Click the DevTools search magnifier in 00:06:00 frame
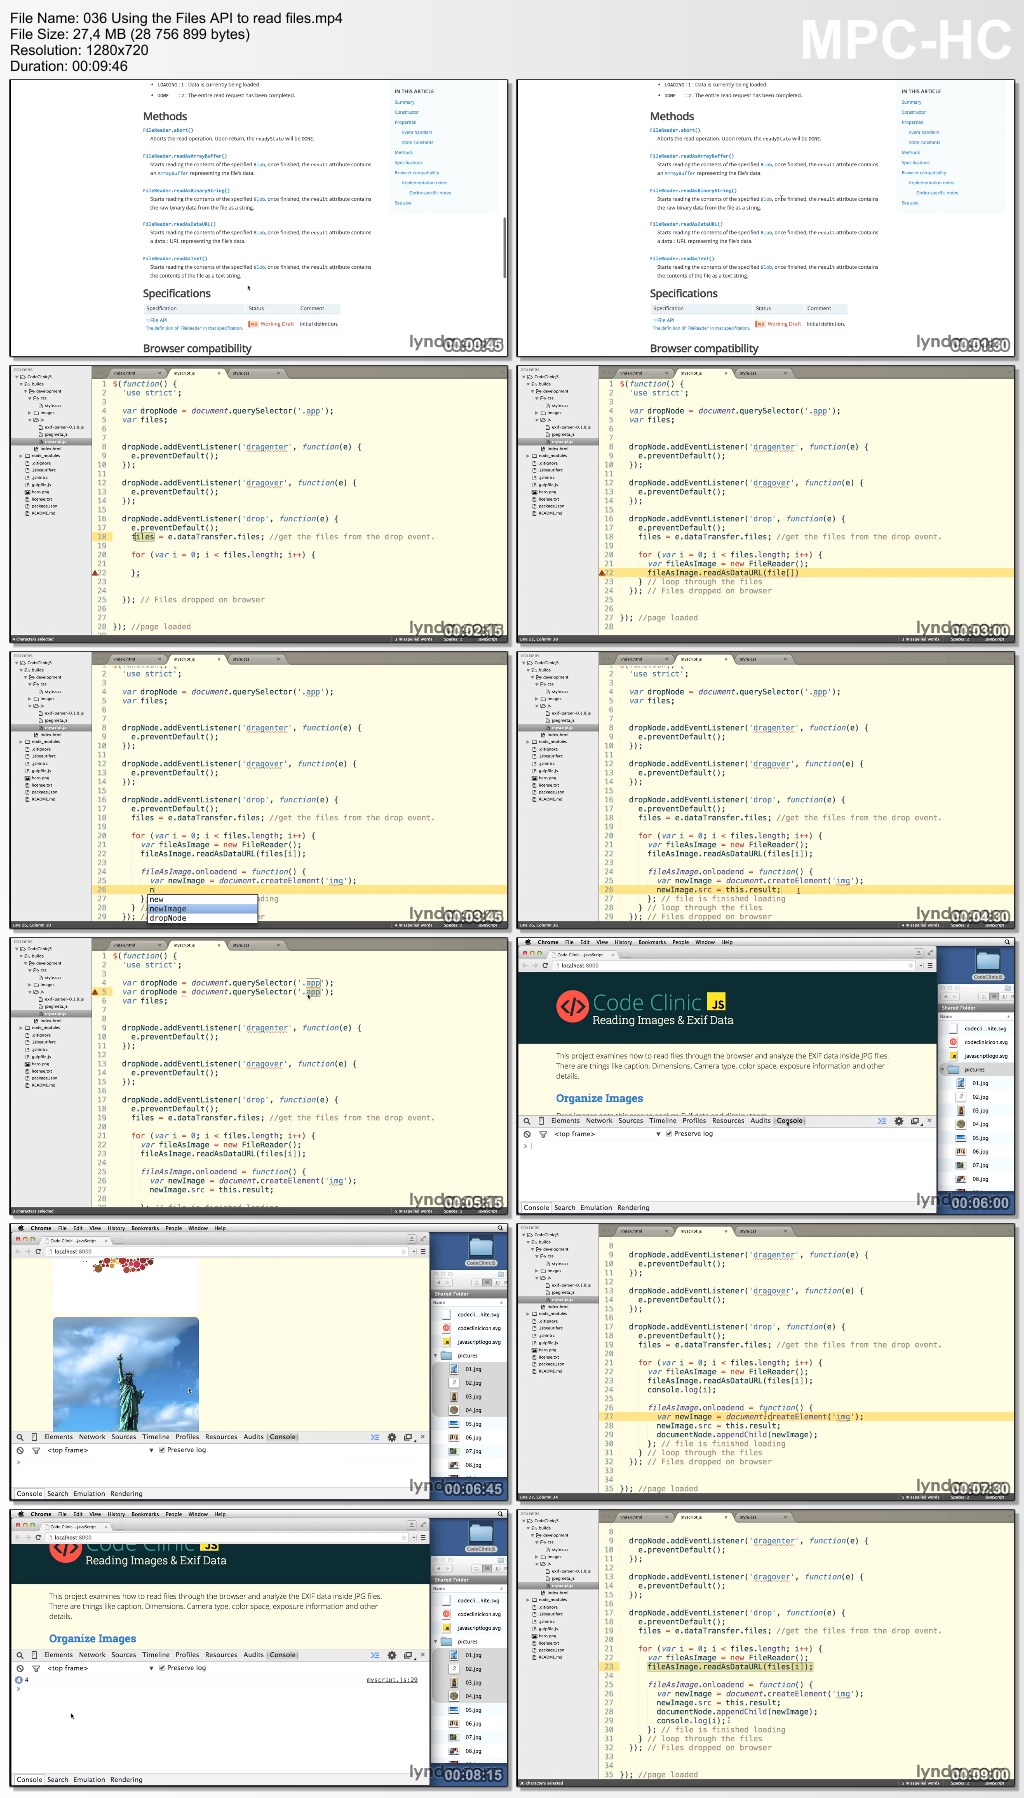 click(526, 1121)
